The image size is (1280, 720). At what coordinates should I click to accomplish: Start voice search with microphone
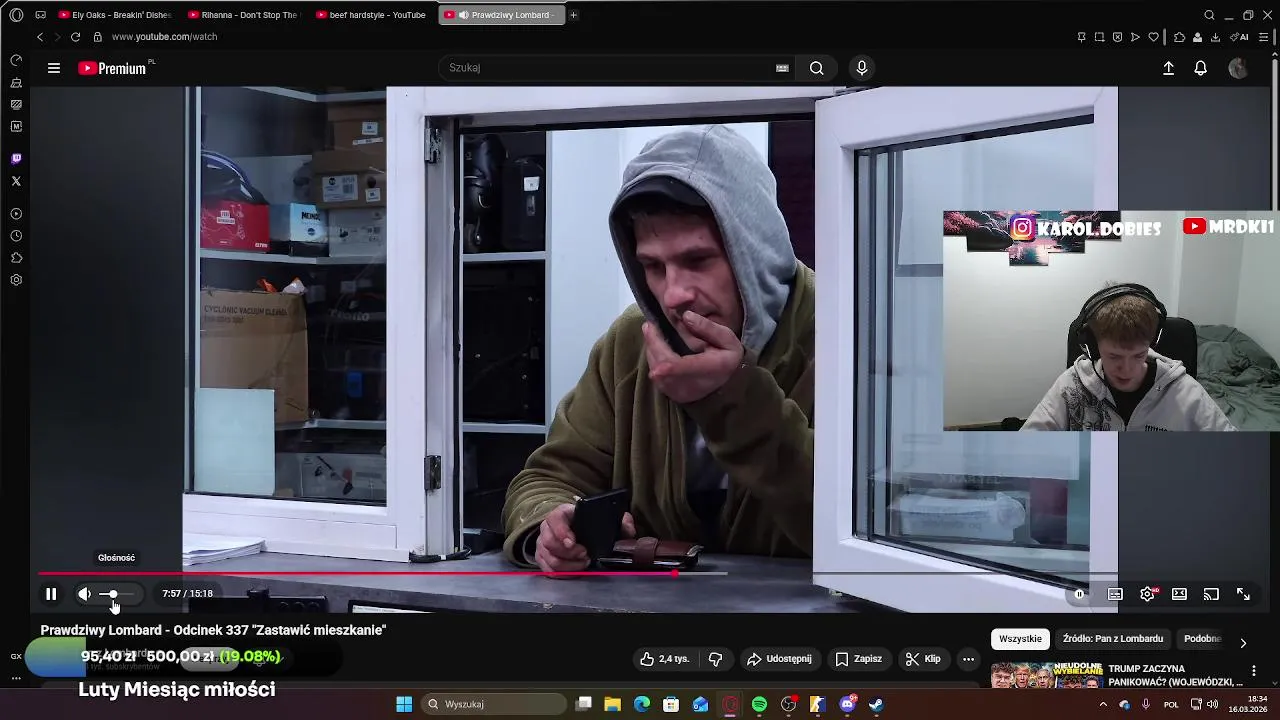click(862, 68)
